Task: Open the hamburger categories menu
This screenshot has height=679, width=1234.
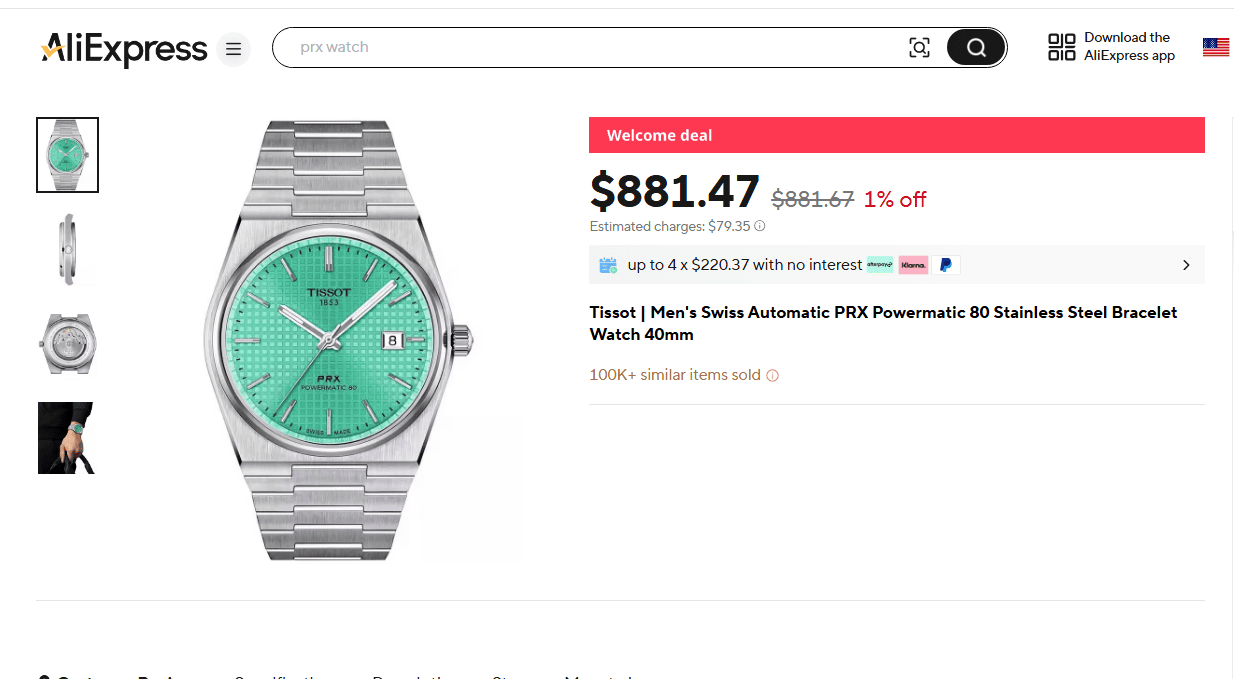Action: point(233,49)
